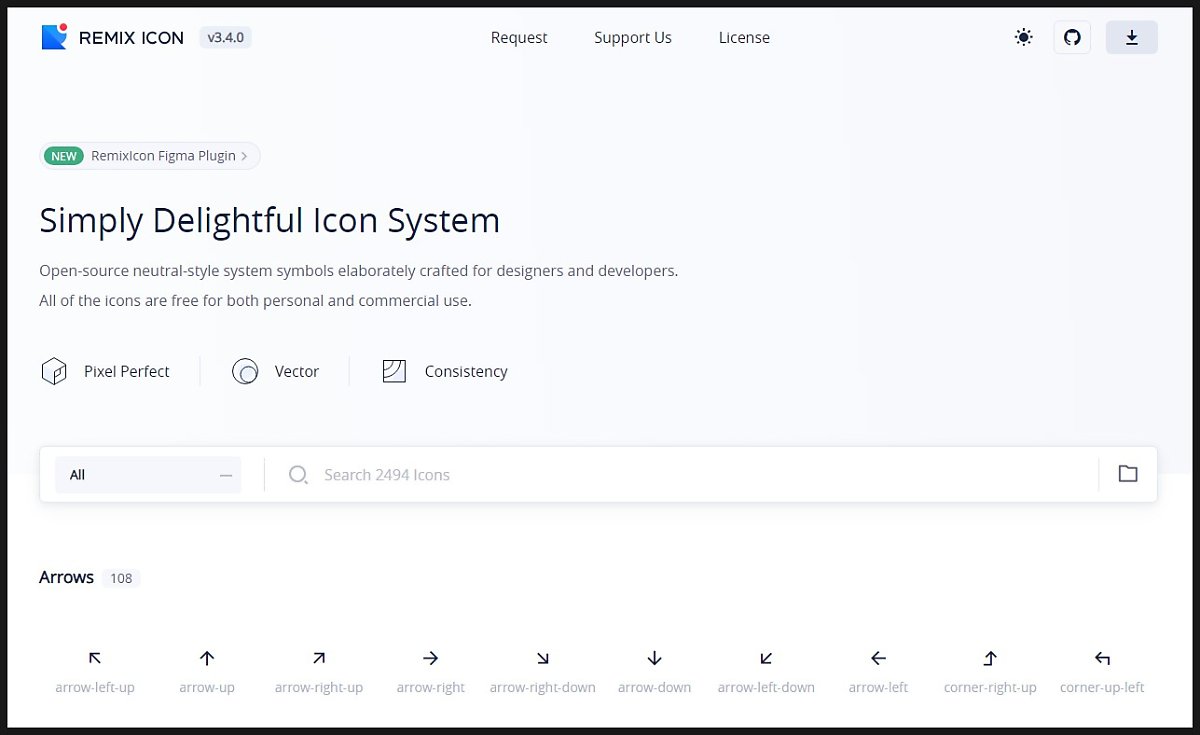Choose the corner-right-up icon
Image resolution: width=1200 pixels, height=735 pixels.
(x=990, y=658)
